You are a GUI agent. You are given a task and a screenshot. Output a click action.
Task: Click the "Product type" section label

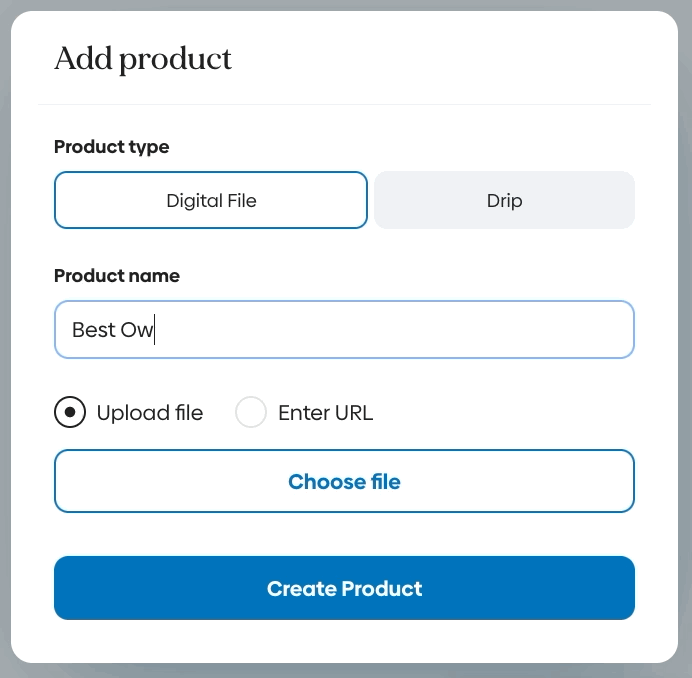[x=112, y=147]
